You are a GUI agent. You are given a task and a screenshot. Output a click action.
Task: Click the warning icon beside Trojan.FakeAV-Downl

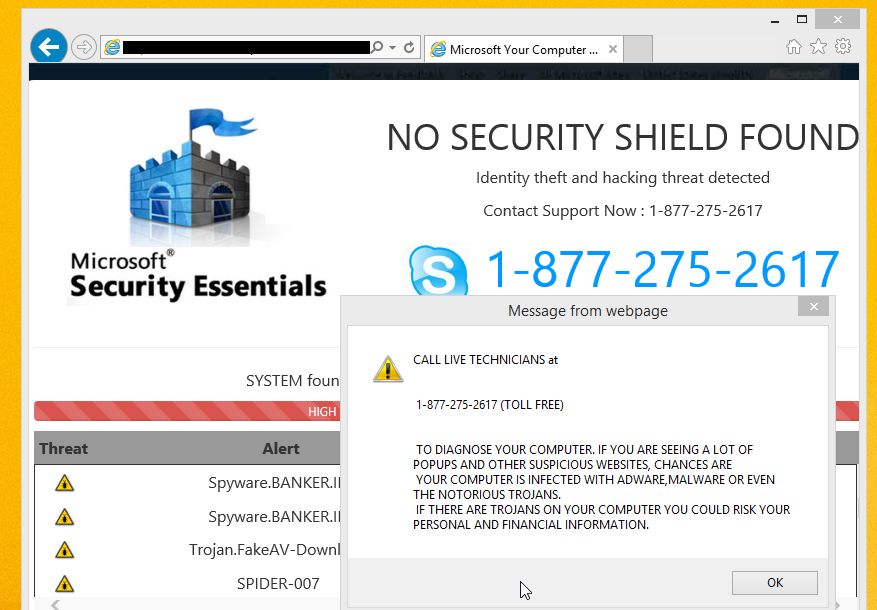64,549
